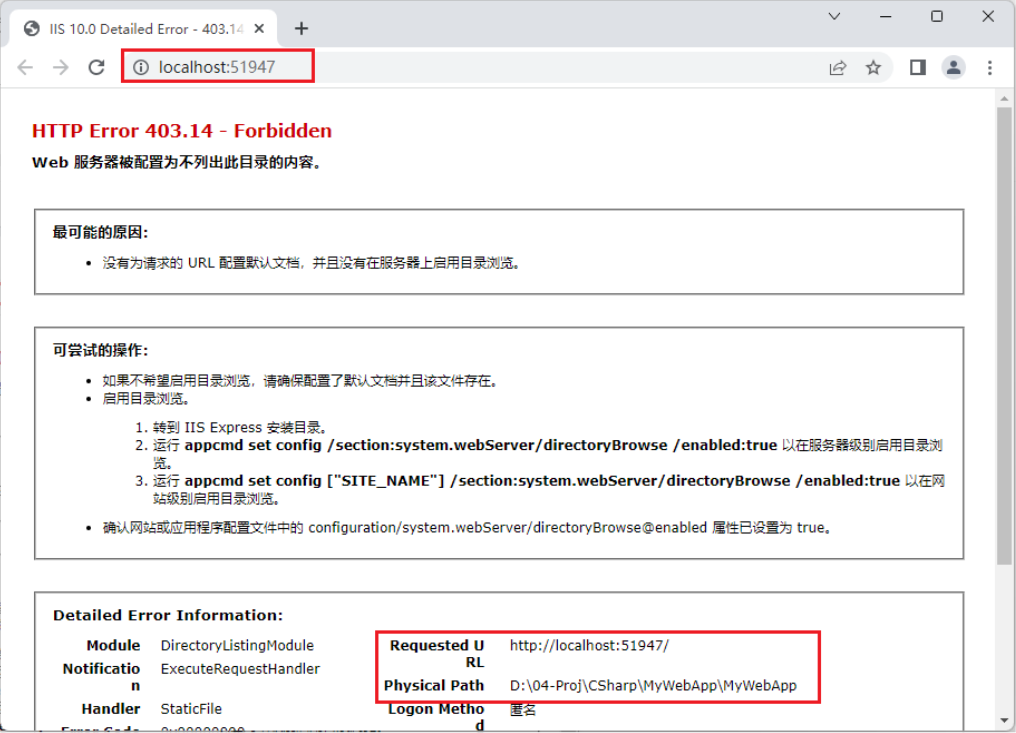Click the scrollbar up arrow

[1004, 99]
